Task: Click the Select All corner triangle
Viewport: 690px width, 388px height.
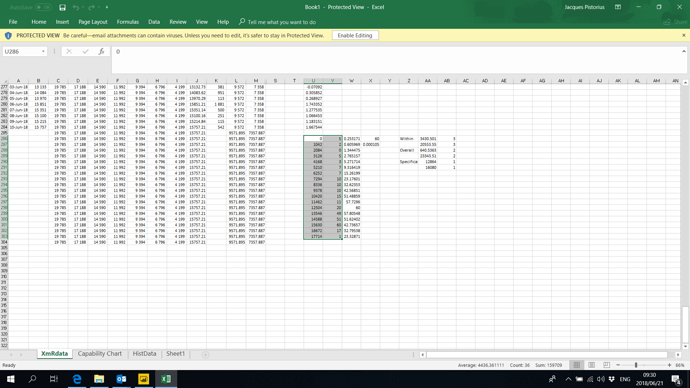Action: (5, 81)
